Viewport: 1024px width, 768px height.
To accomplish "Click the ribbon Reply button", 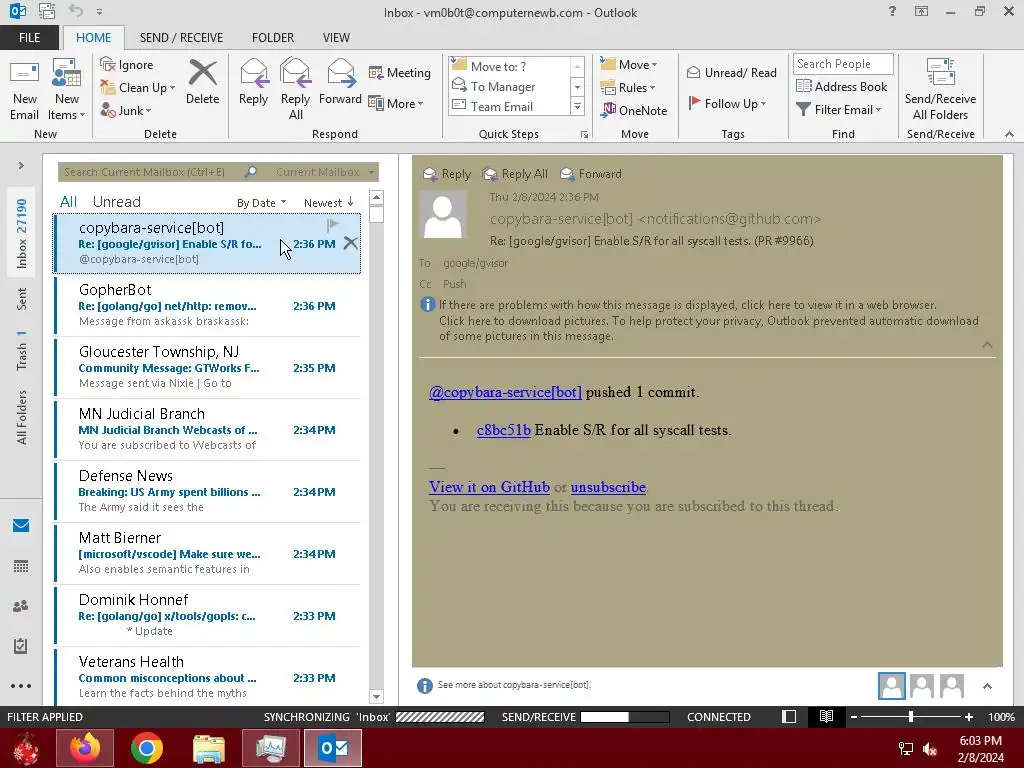I will click(x=253, y=82).
